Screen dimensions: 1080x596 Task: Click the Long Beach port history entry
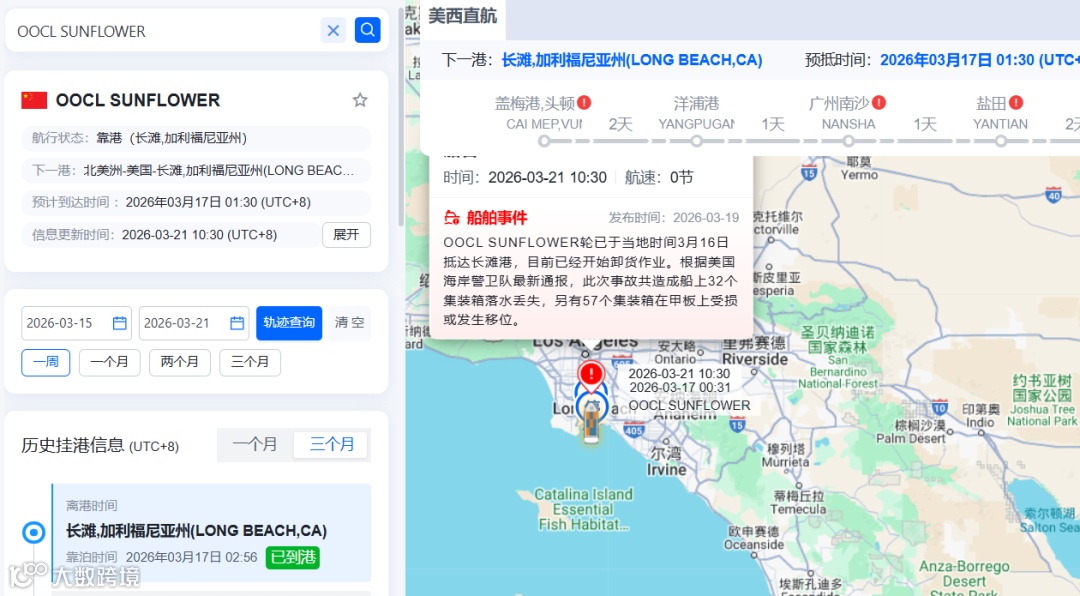coord(211,533)
